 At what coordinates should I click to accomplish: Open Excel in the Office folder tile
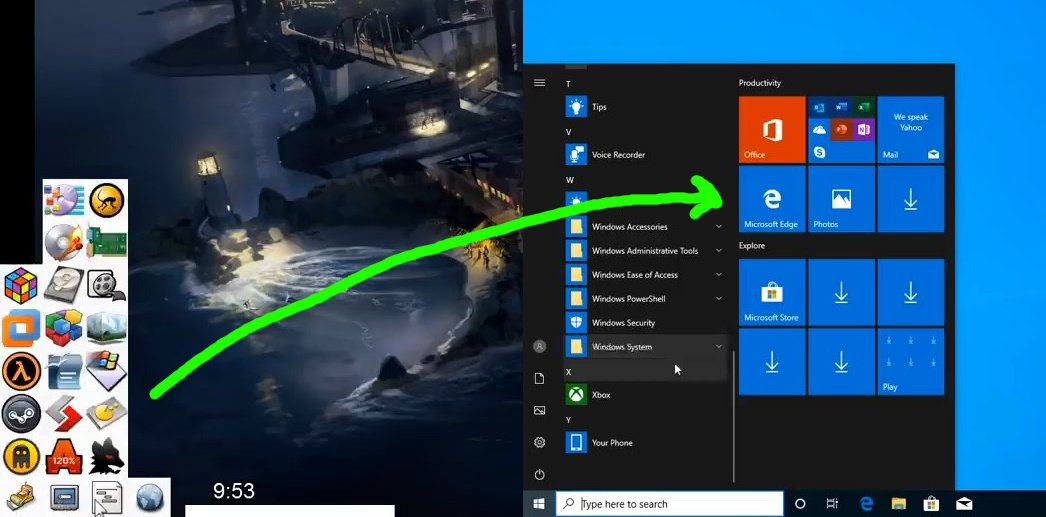pos(863,107)
